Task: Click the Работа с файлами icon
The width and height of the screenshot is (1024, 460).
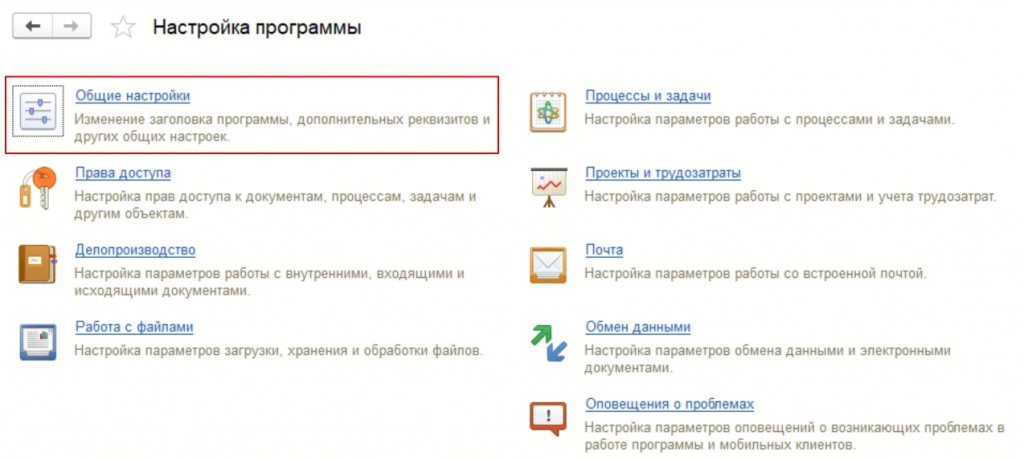Action: pos(38,341)
